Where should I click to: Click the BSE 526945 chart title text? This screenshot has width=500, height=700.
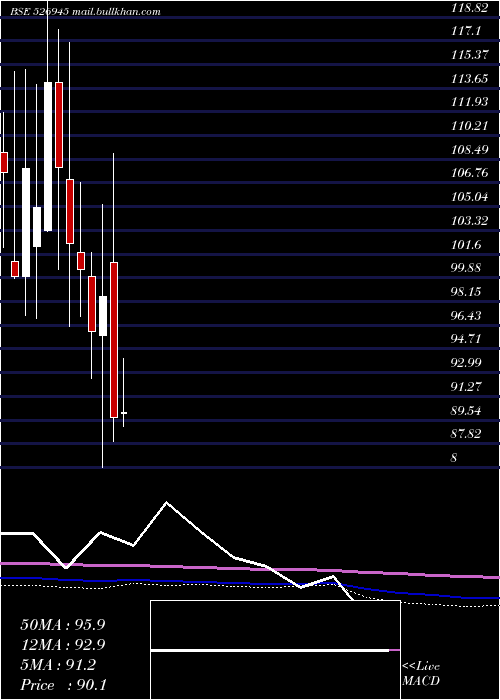(x=85, y=12)
